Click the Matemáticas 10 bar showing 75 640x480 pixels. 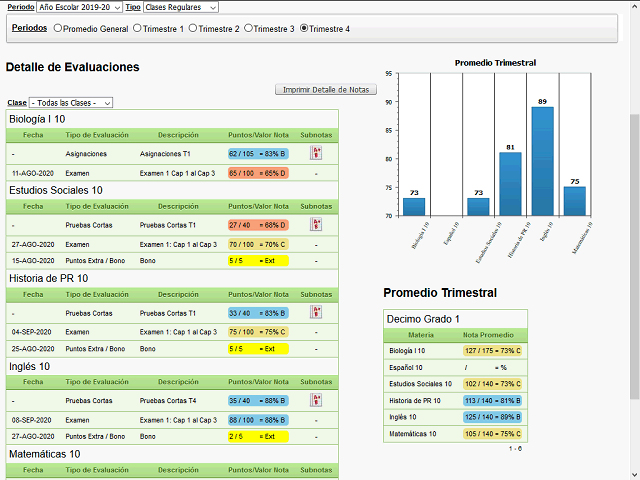pyautogui.click(x=575, y=201)
